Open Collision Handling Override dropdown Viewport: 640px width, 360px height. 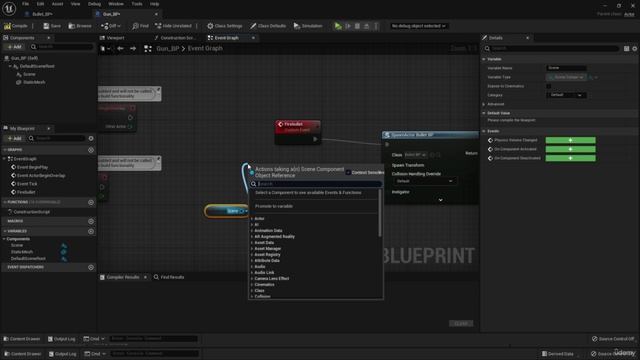coord(424,181)
